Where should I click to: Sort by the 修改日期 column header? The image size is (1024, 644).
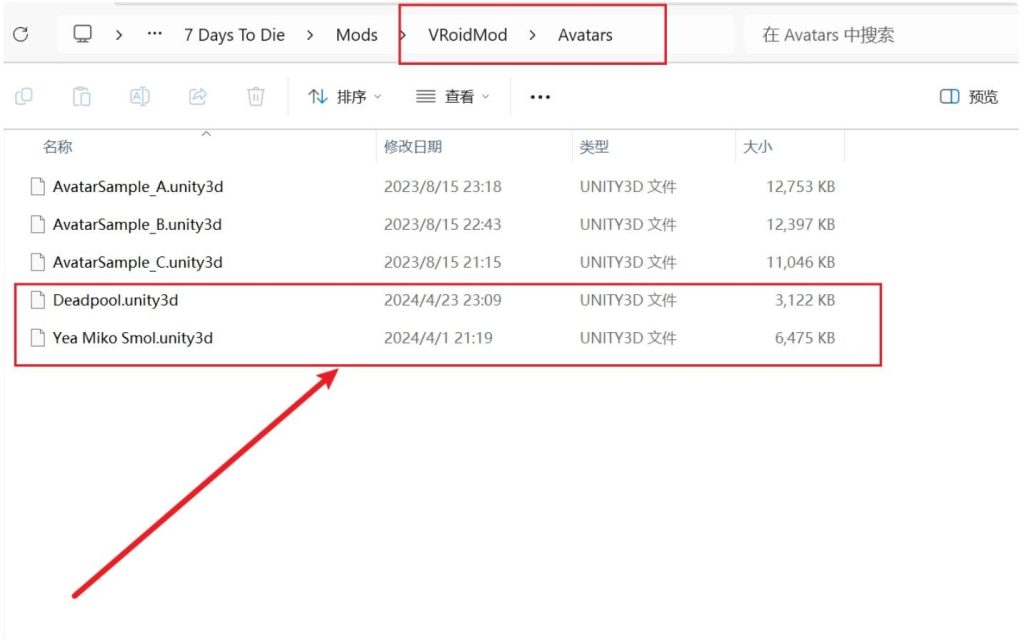pos(413,147)
